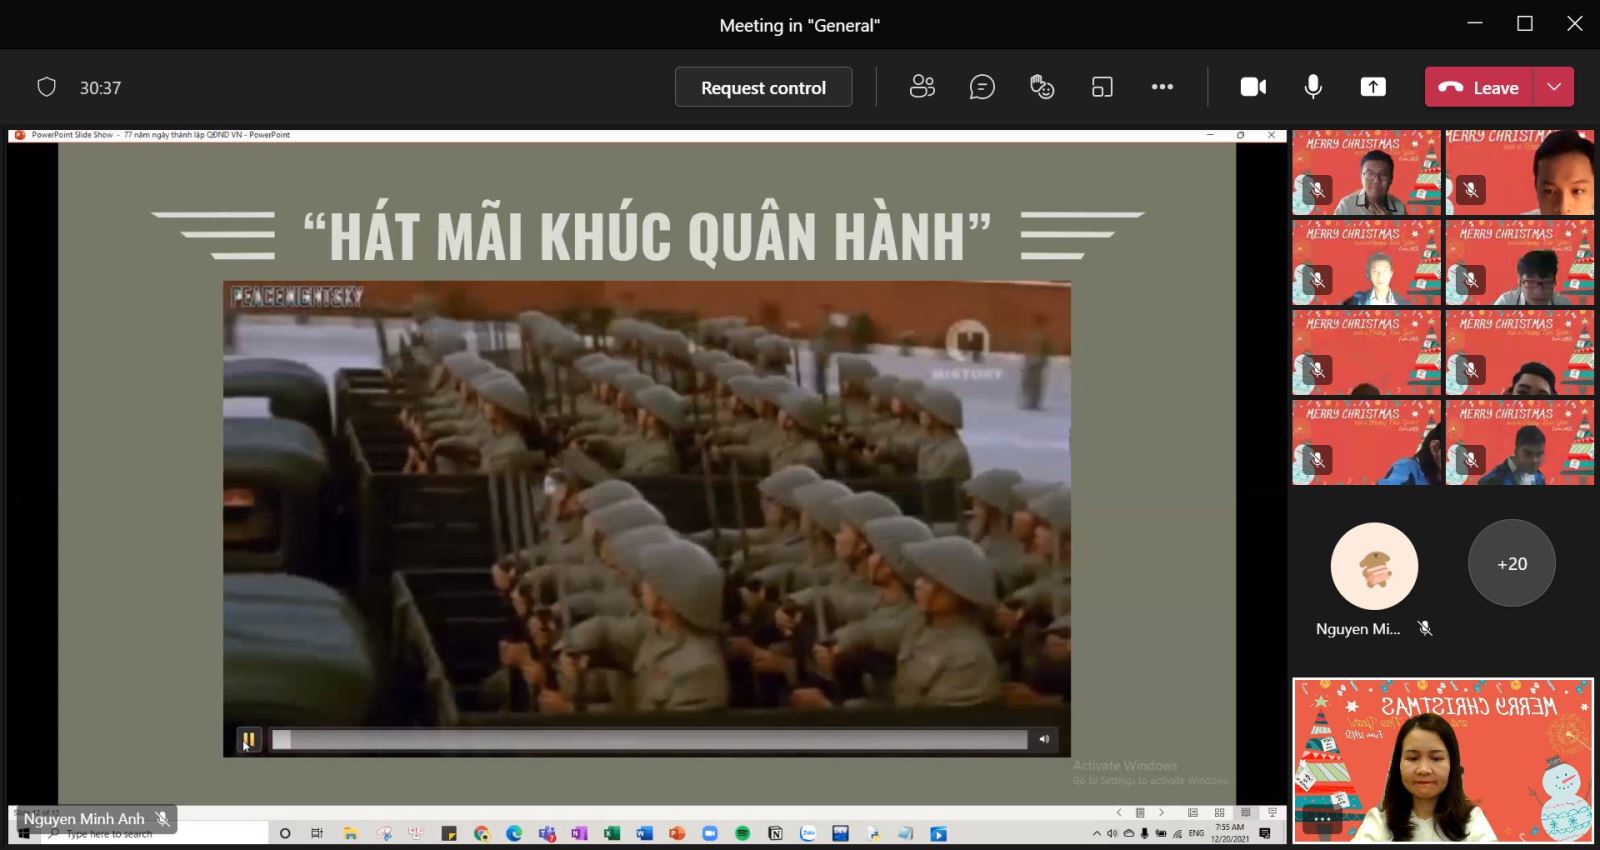The height and width of the screenshot is (850, 1600).
Task: Select first participant video with glasses
Action: pyautogui.click(x=1366, y=172)
